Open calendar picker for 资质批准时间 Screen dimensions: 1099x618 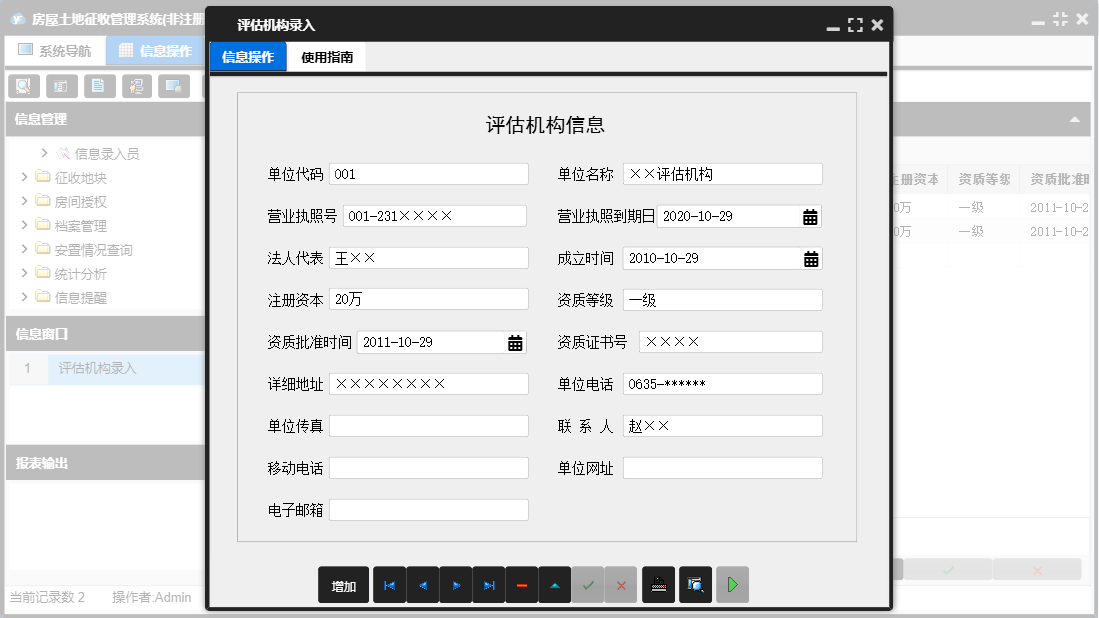[515, 343]
